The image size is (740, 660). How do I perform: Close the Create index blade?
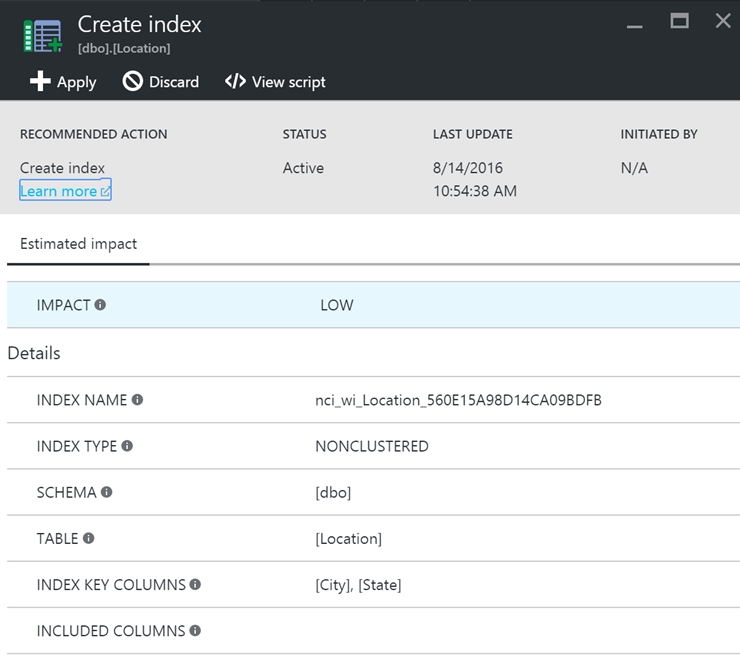coord(723,21)
